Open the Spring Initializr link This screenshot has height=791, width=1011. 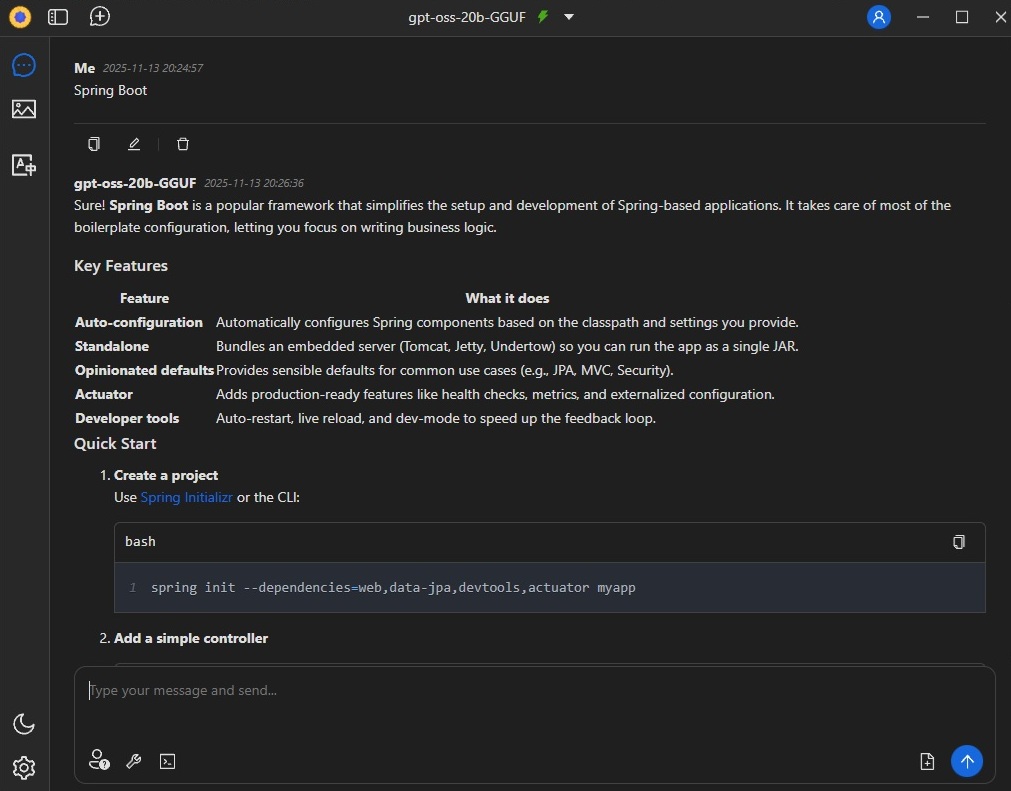click(x=186, y=497)
